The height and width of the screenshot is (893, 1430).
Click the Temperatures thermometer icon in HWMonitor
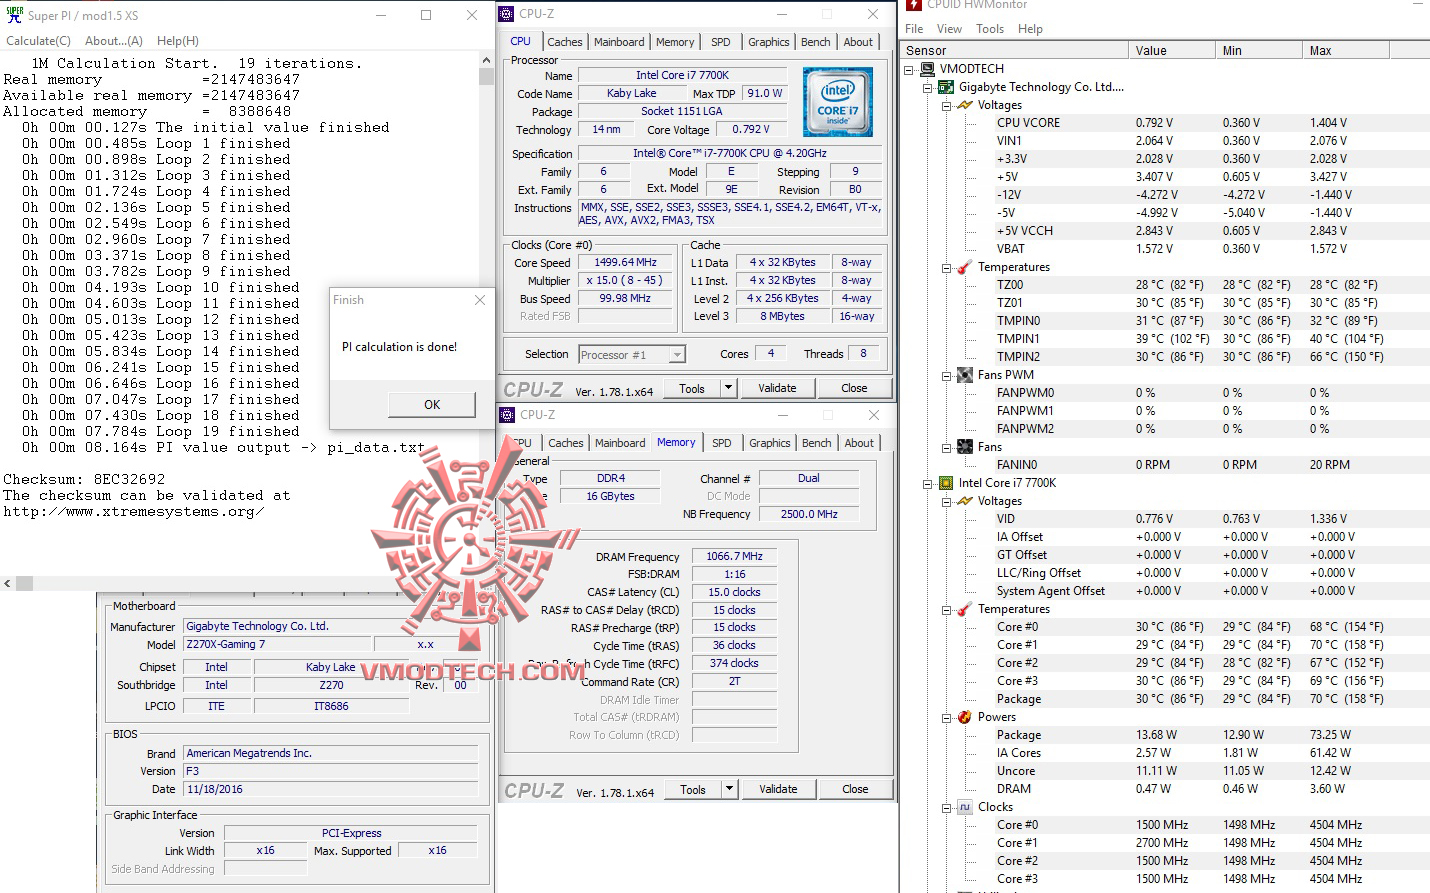coord(963,267)
